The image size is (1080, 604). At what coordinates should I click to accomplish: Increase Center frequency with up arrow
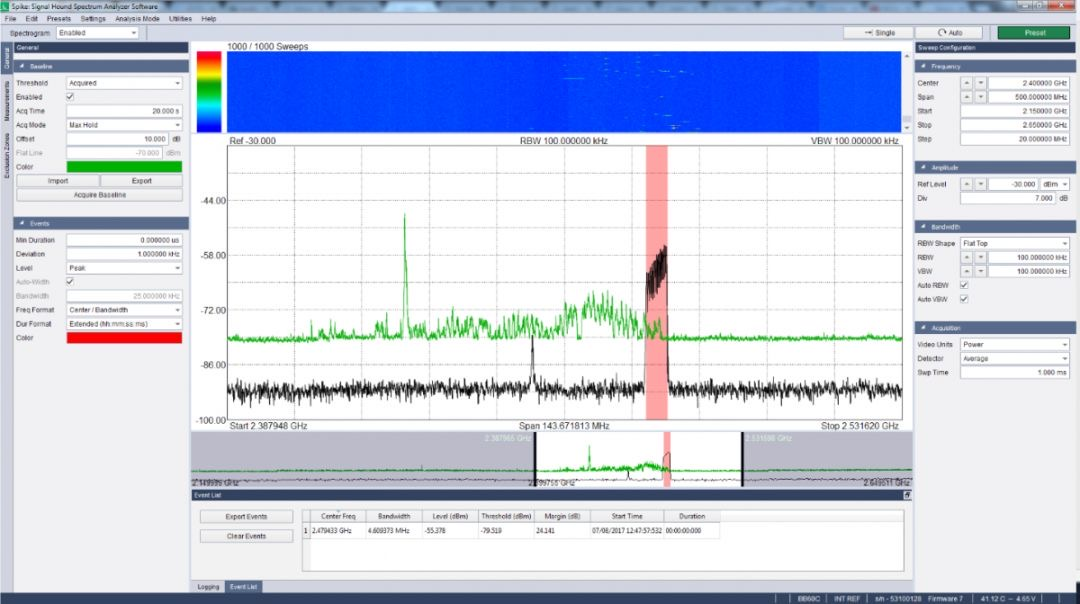pyautogui.click(x=967, y=83)
